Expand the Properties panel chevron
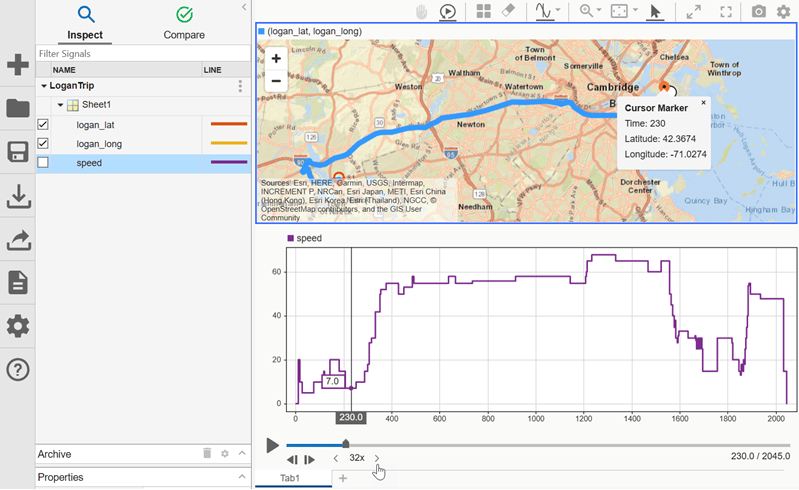 coord(242,477)
